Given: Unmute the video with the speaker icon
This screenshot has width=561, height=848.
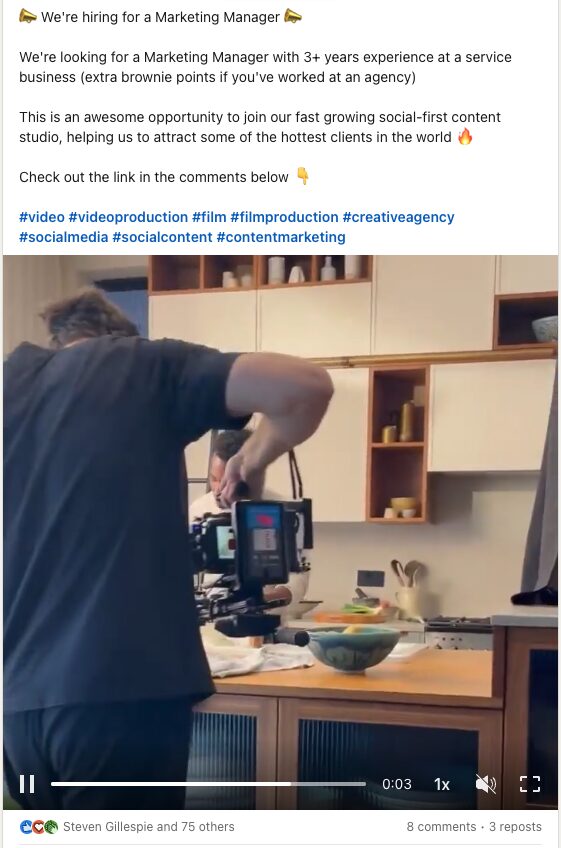Looking at the screenshot, I should pyautogui.click(x=485, y=784).
